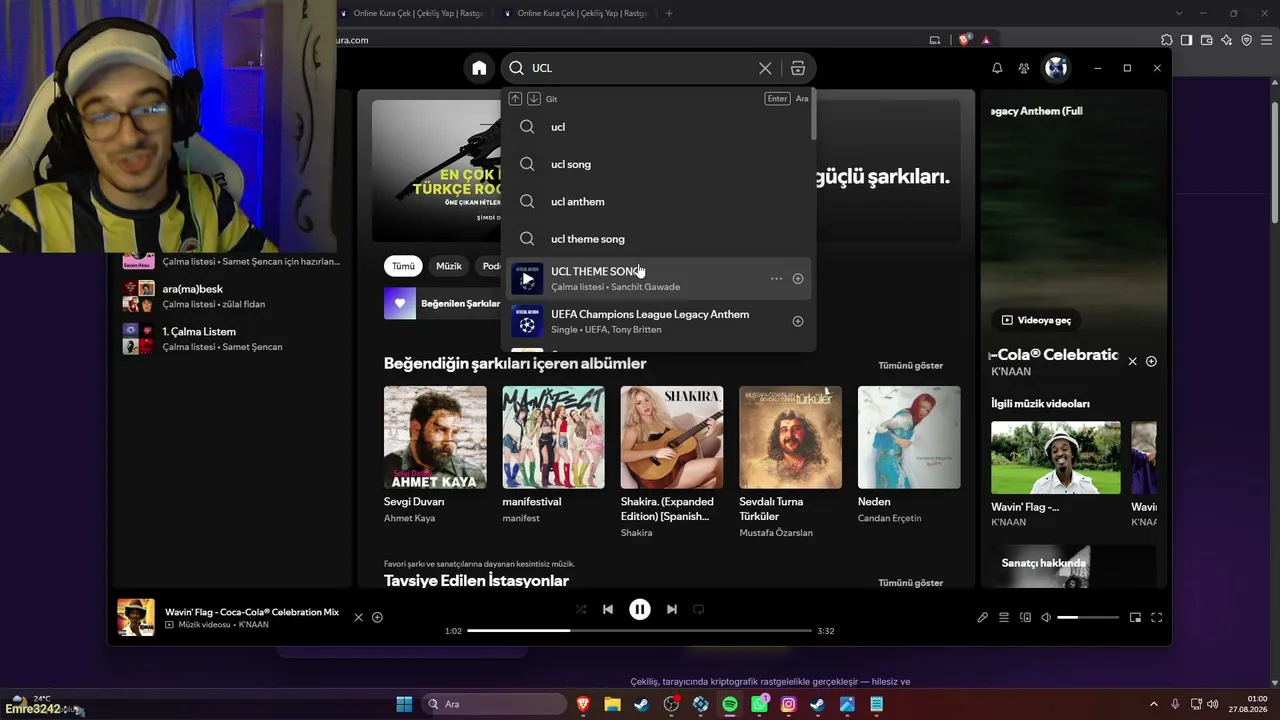Add K'NAAN track to library in side panel
Image resolution: width=1280 pixels, height=720 pixels.
pyautogui.click(x=1151, y=361)
